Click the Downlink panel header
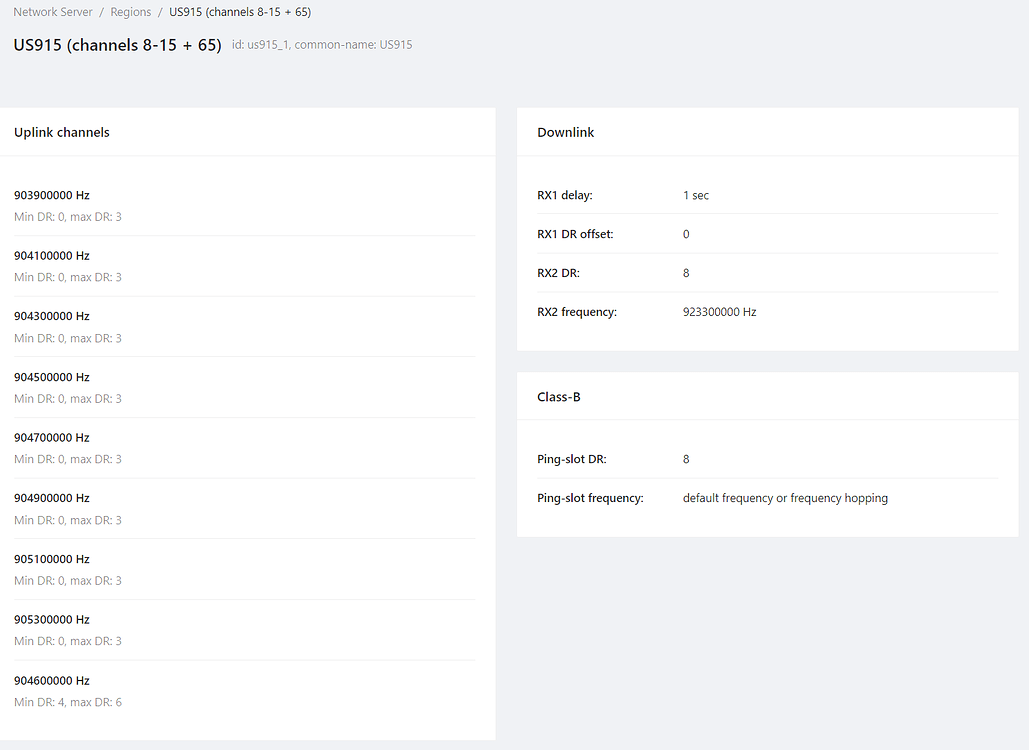The height and width of the screenshot is (750, 1029). tap(565, 131)
